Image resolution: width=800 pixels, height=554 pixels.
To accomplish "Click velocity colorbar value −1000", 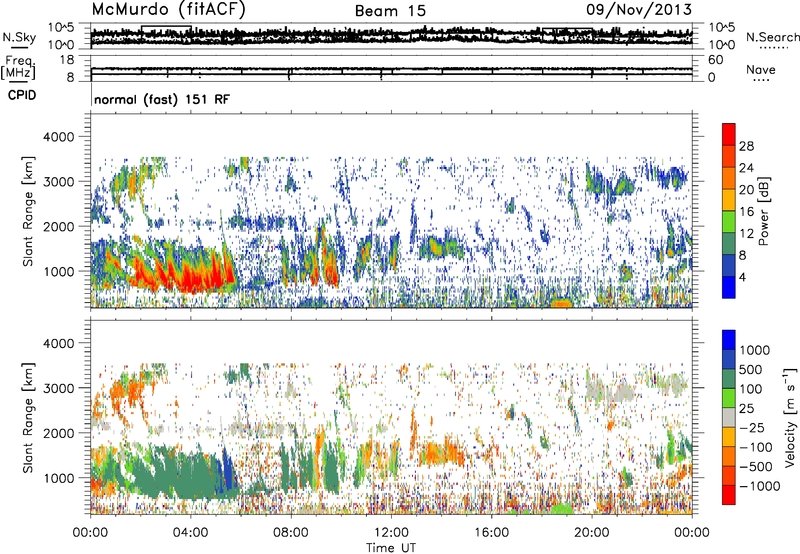I will [x=759, y=486].
